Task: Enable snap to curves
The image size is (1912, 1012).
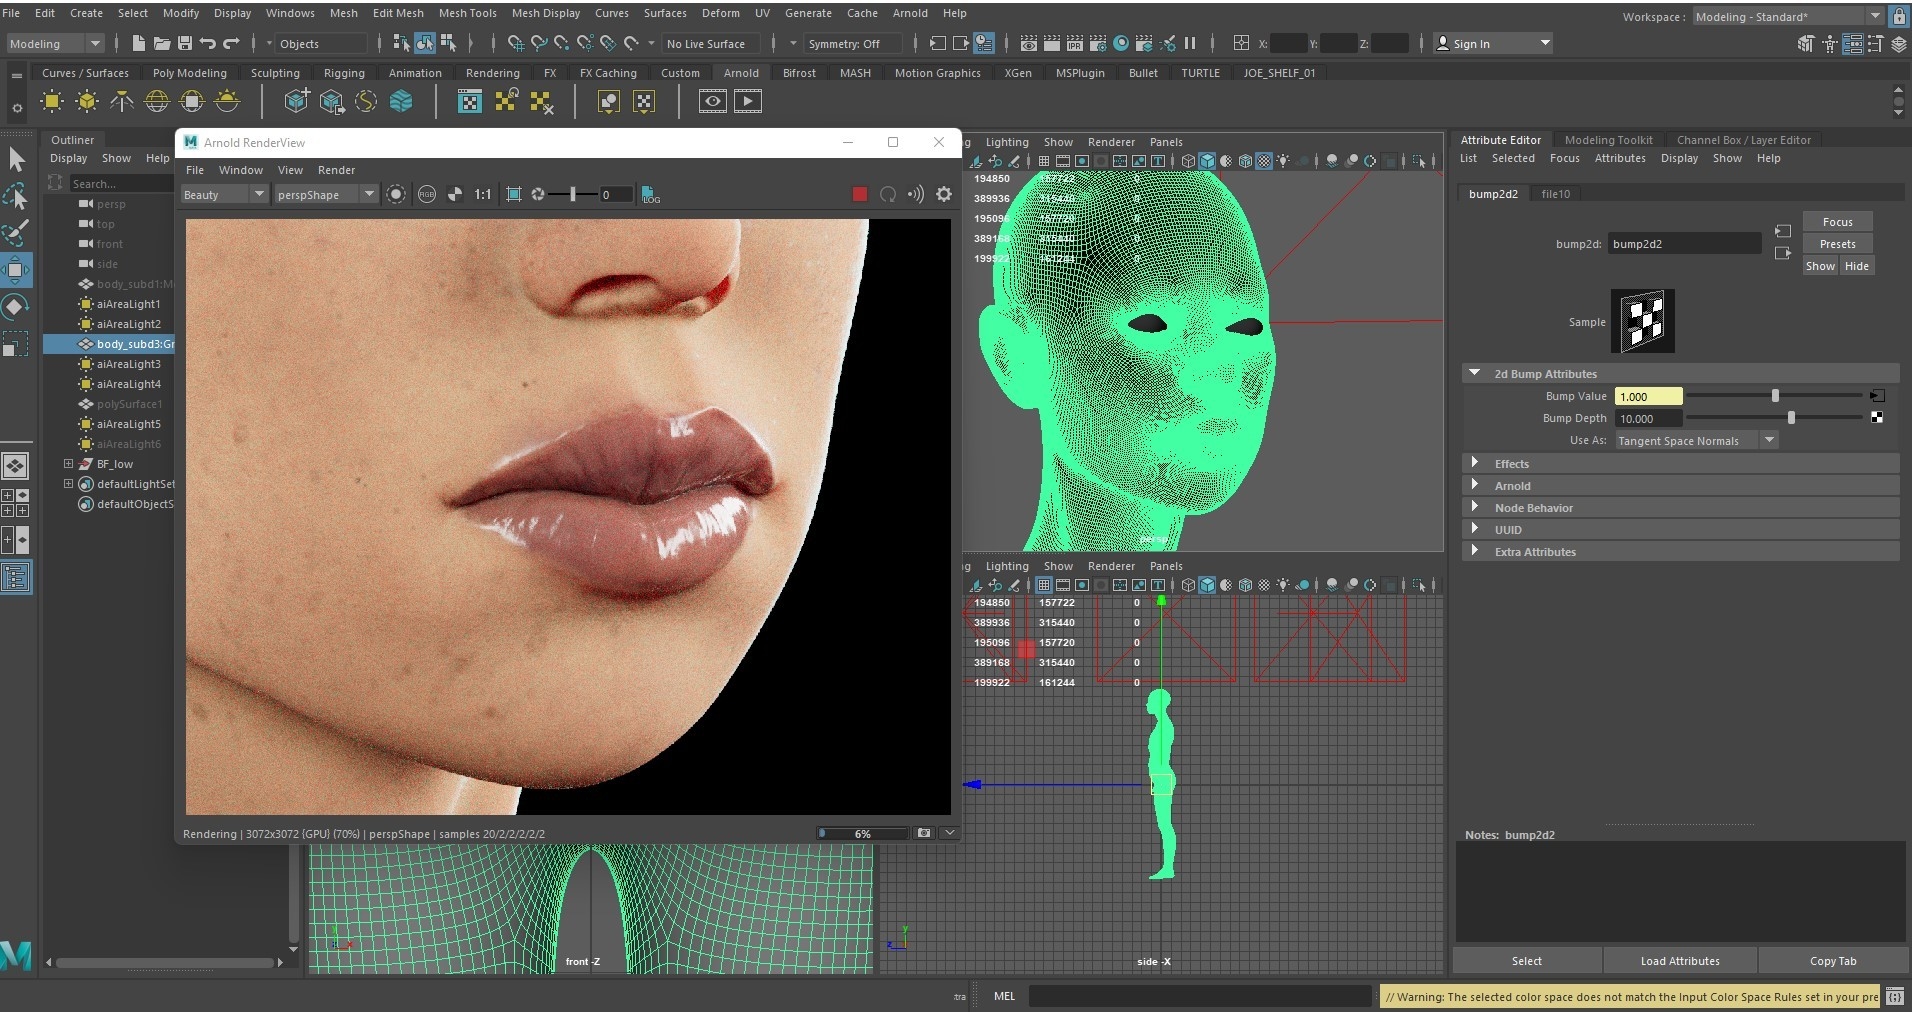Action: 539,43
